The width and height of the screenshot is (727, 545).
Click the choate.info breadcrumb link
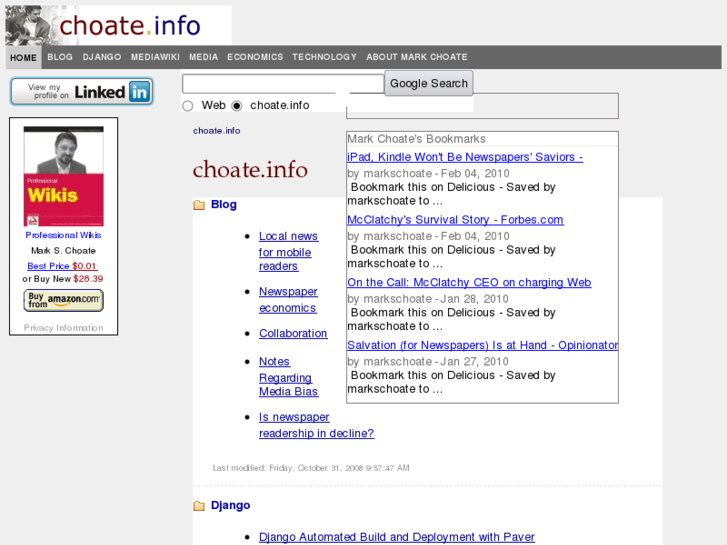coord(217,131)
